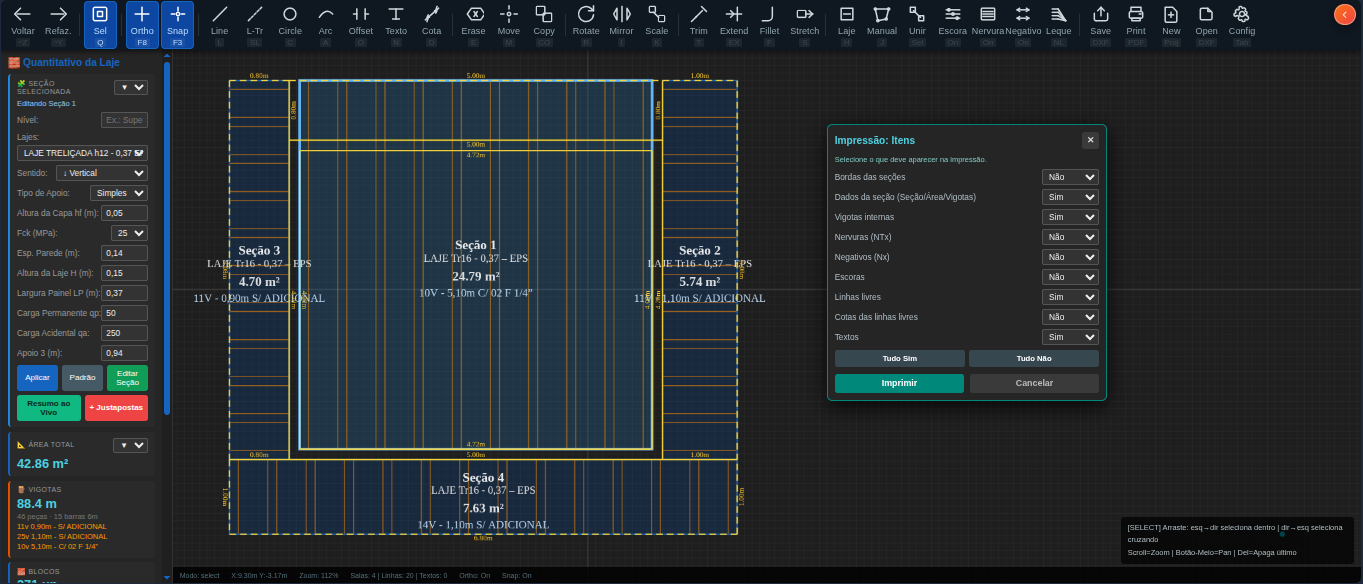Image resolution: width=1363 pixels, height=584 pixels.
Task: Click the Refaz. redo arrow
Action: point(58,25)
